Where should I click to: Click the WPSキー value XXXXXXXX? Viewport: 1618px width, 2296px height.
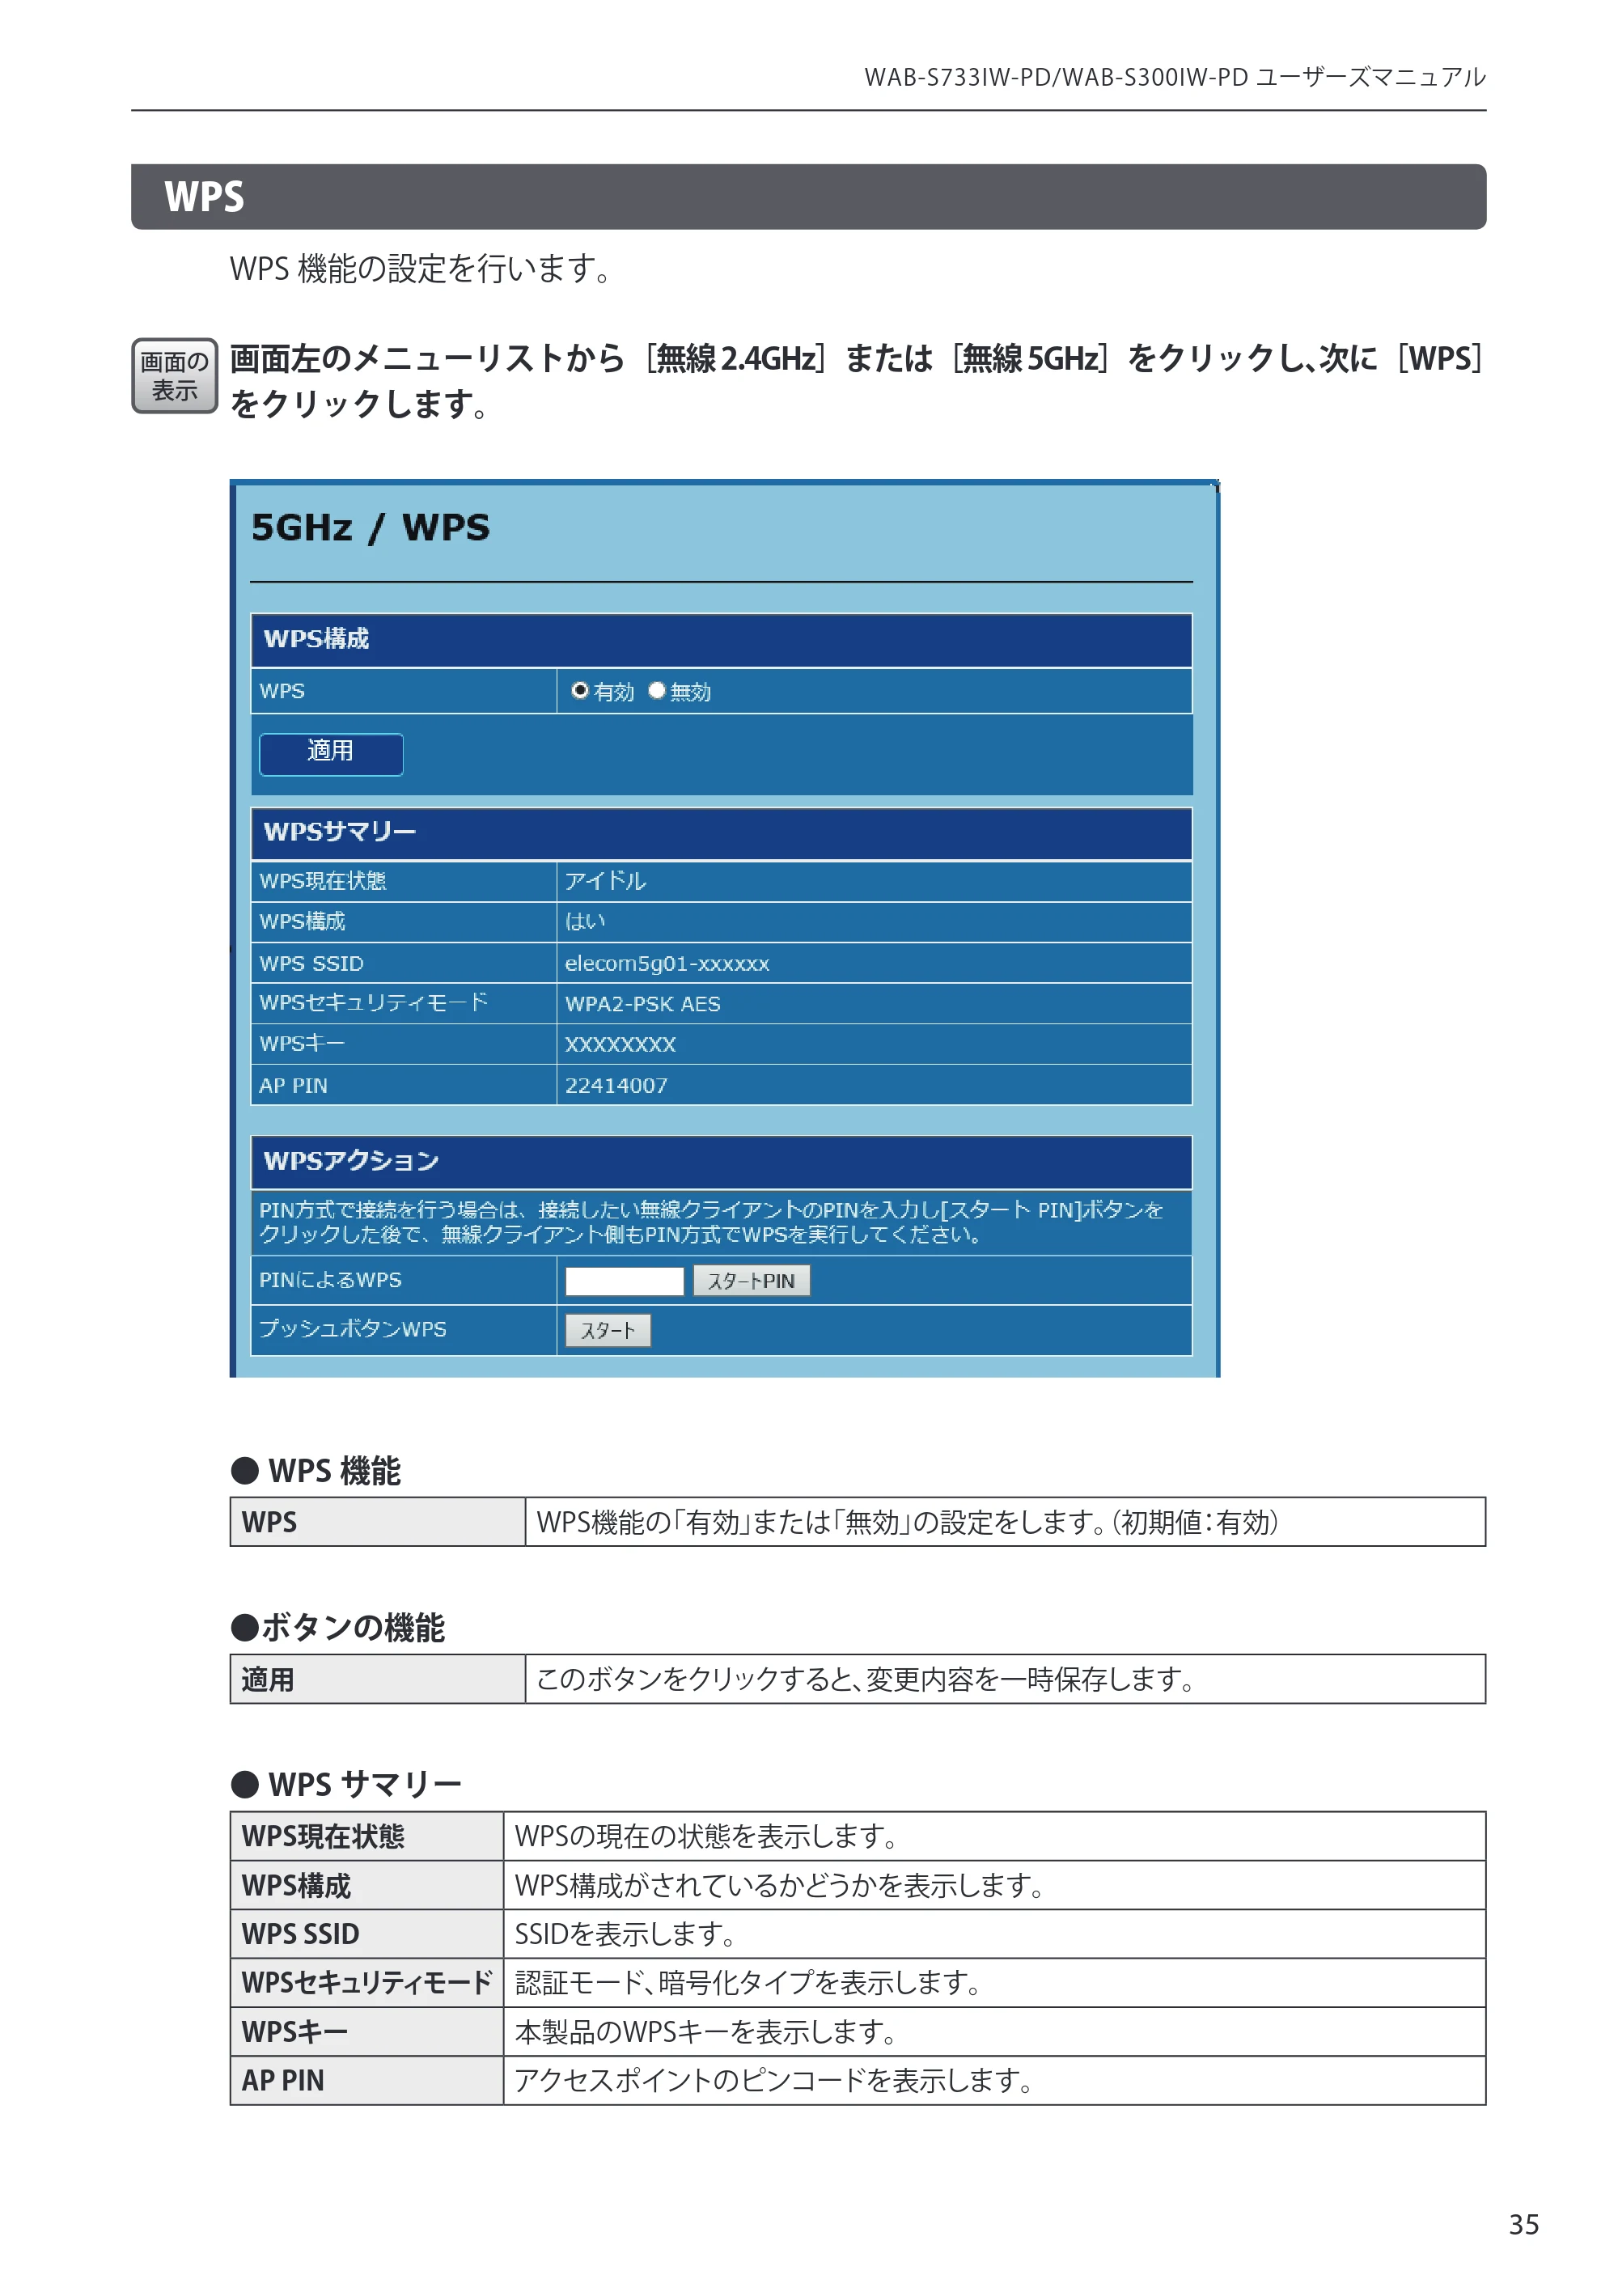point(620,1044)
